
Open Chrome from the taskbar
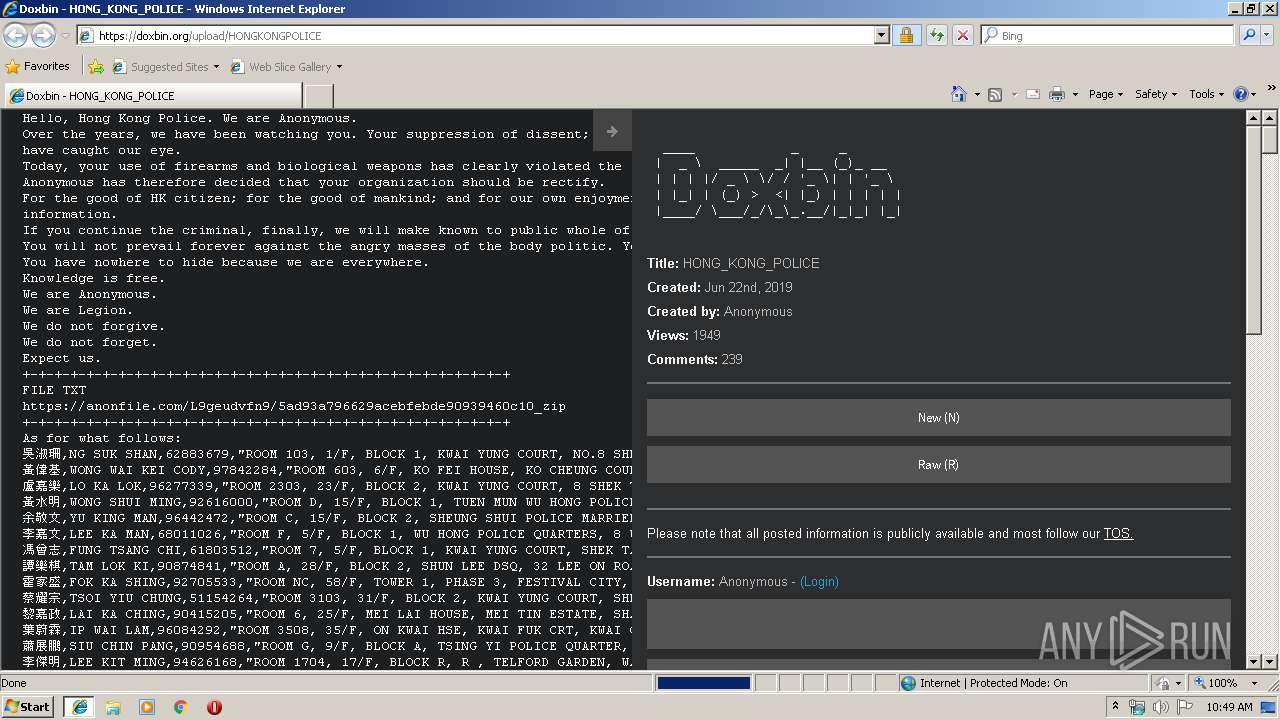click(x=181, y=707)
